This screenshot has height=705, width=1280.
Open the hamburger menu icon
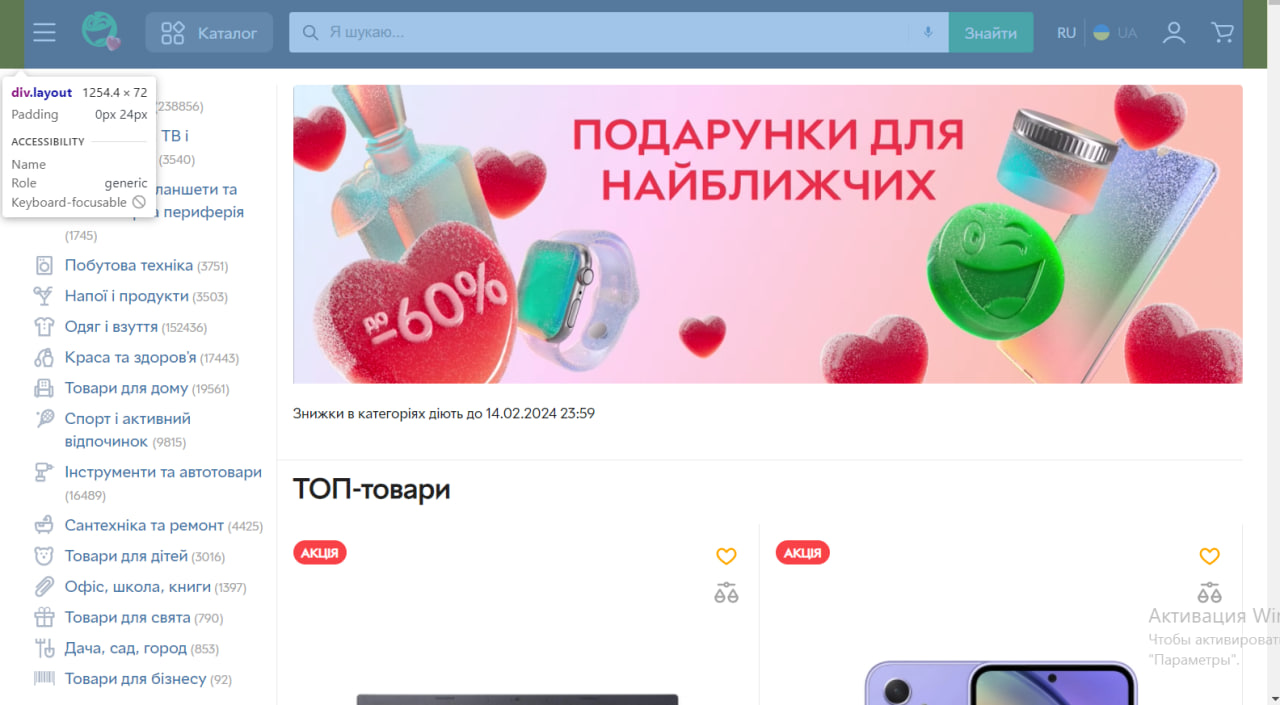(x=44, y=33)
